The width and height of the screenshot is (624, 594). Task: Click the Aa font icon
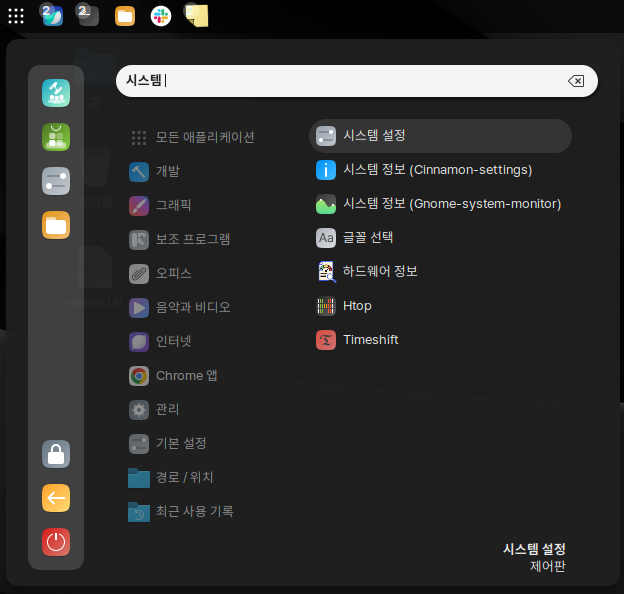326,238
